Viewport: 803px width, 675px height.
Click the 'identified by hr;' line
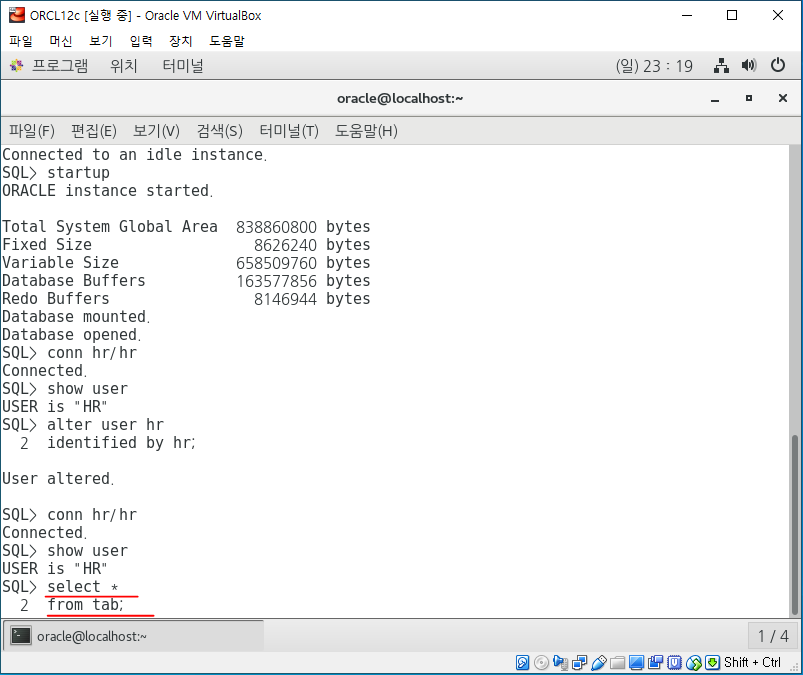(121, 442)
